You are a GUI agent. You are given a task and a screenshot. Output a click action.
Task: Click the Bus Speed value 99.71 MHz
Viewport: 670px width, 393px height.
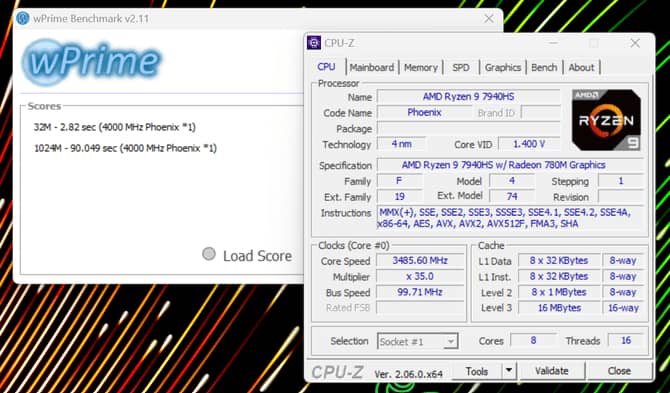click(420, 292)
